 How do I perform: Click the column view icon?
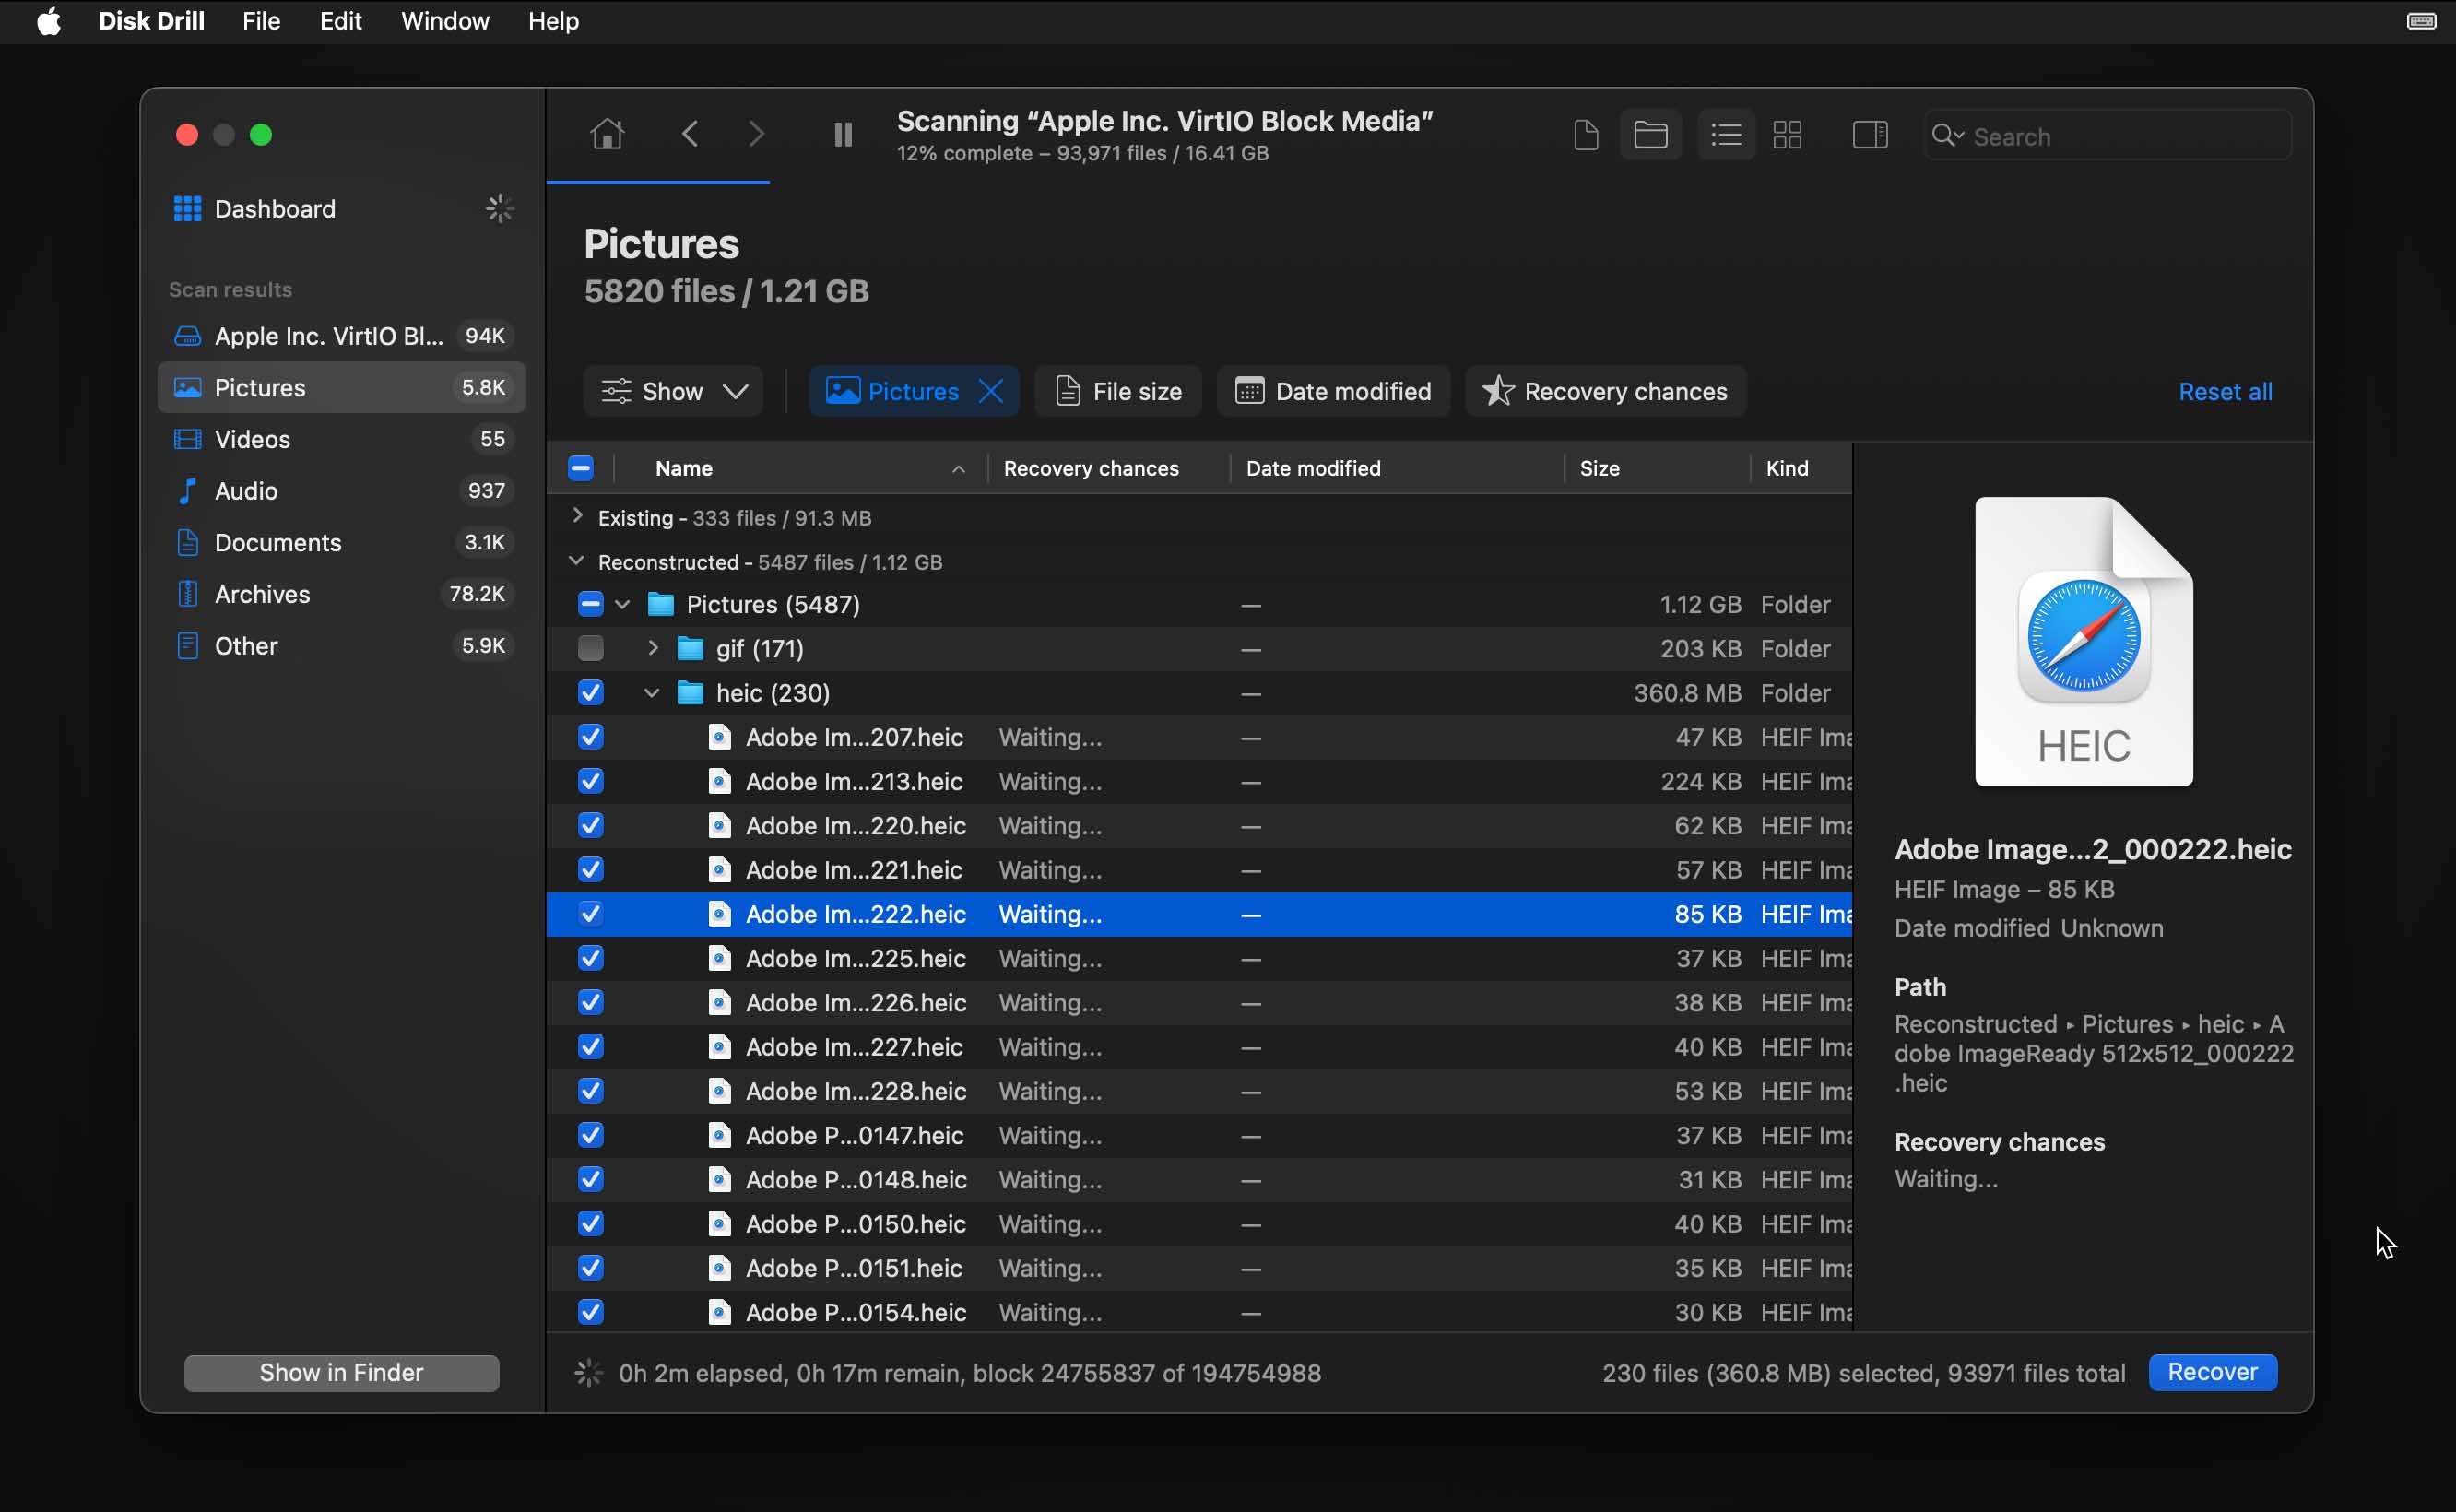click(1870, 134)
